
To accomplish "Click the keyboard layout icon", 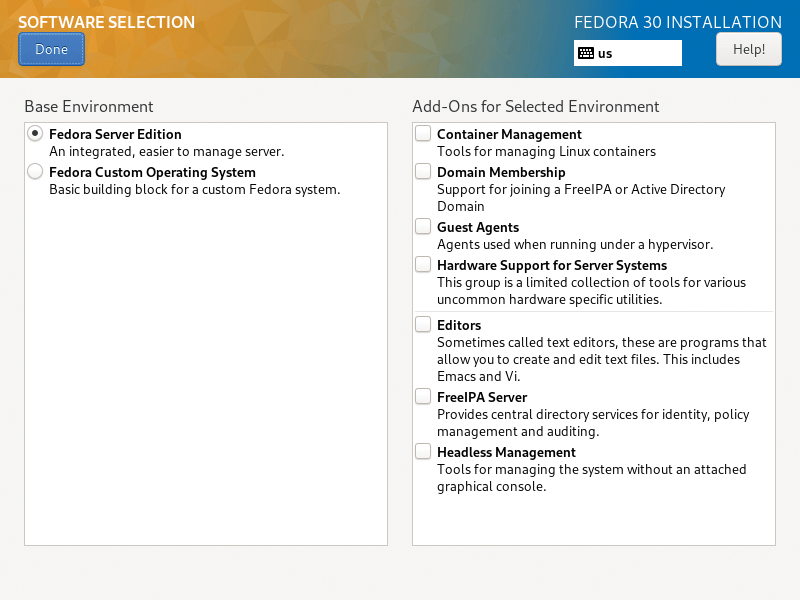I will click(x=586, y=53).
